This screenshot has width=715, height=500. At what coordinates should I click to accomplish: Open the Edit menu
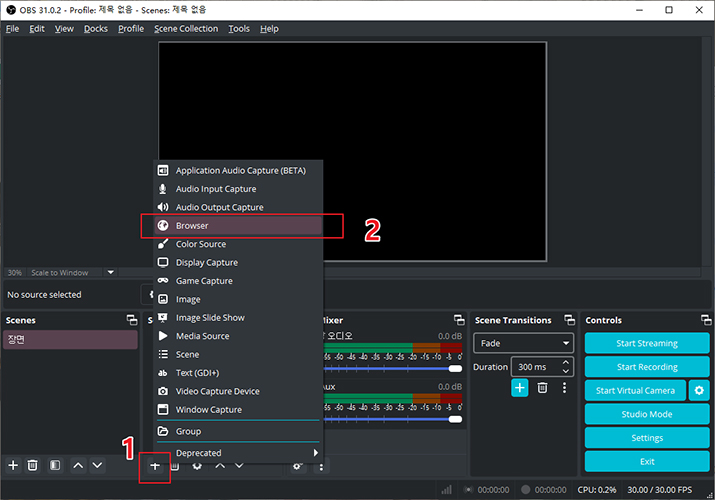click(37, 29)
